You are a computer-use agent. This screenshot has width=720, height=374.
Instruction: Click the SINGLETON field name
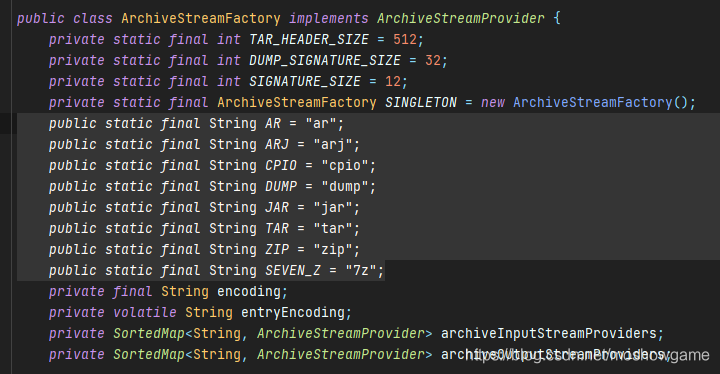coord(421,102)
